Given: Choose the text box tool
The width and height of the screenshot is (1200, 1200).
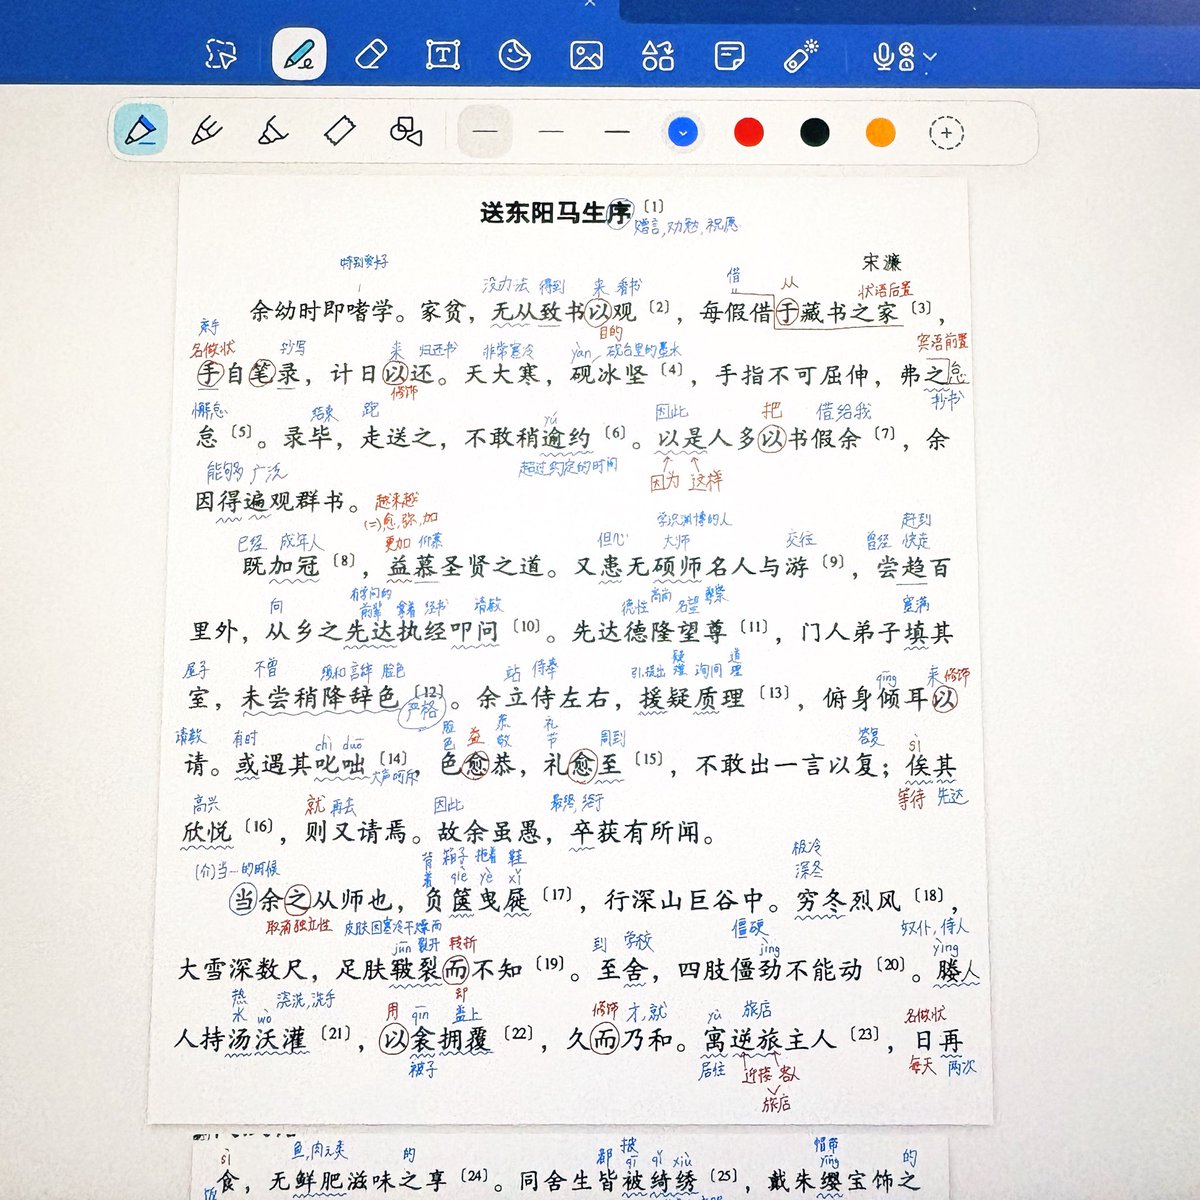Looking at the screenshot, I should (443, 55).
